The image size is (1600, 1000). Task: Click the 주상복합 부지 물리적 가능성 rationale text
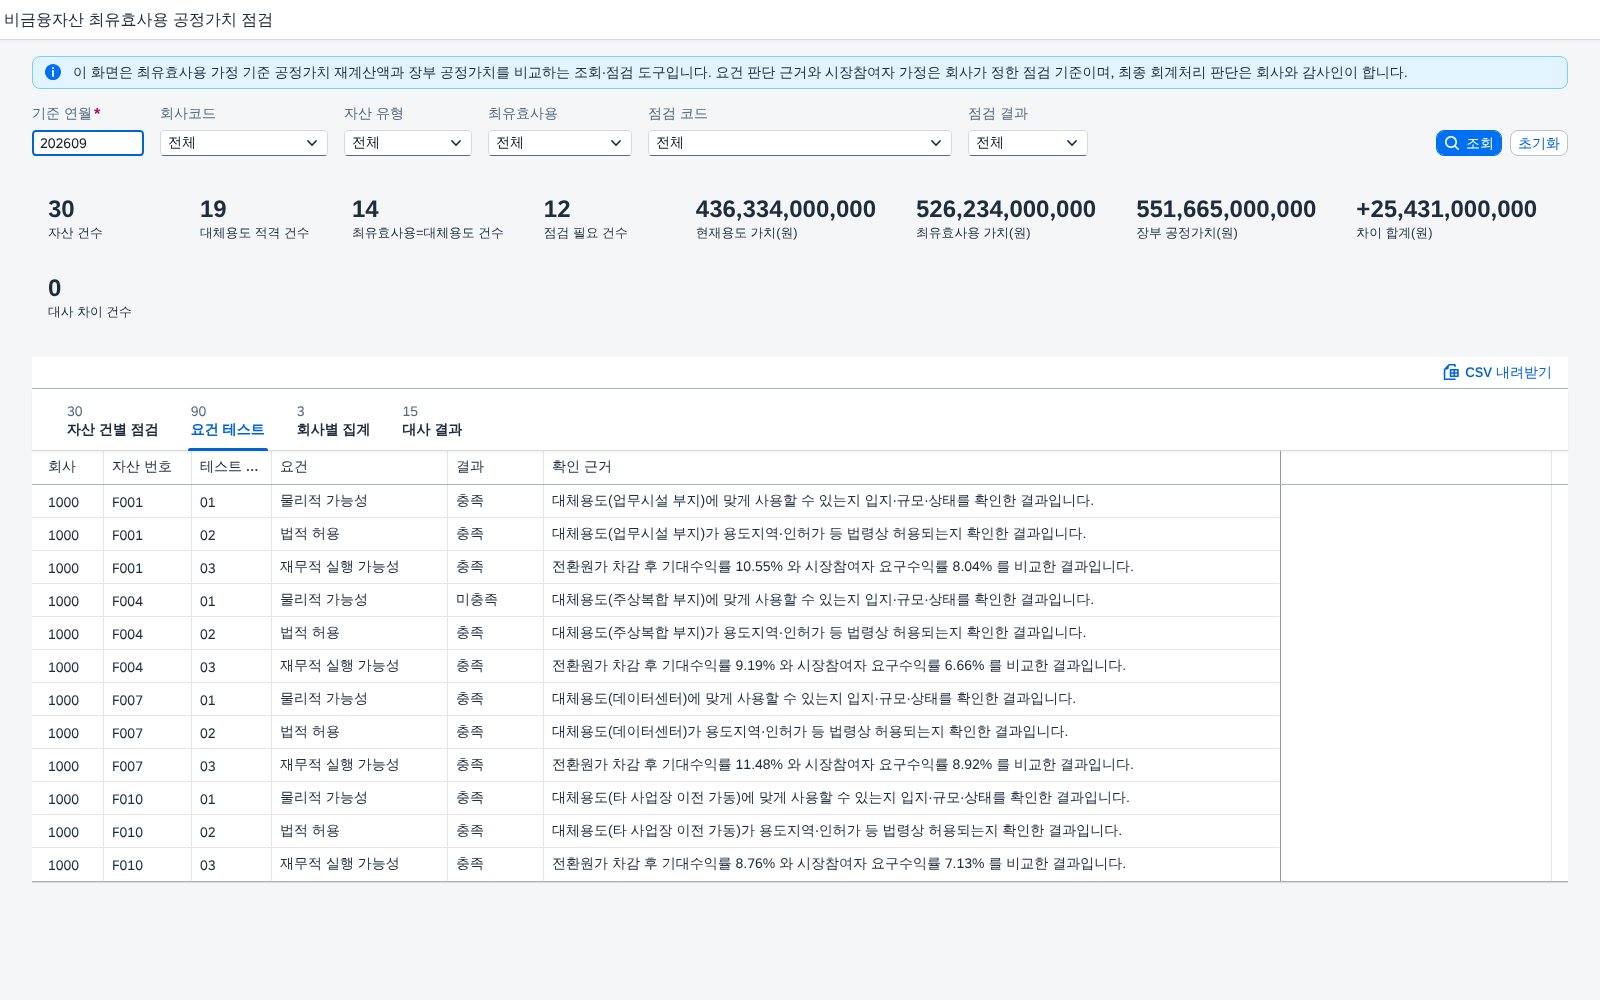click(823, 600)
